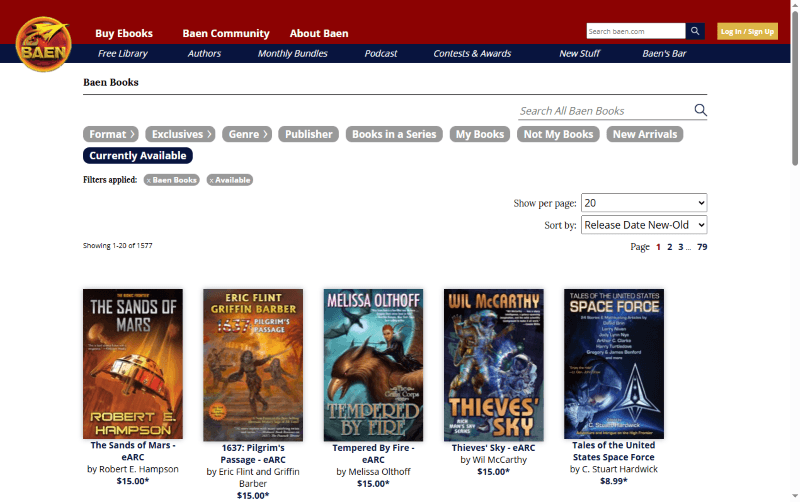Screen dimensions: 800x502
Task: Jump to results page 79
Action: click(702, 247)
